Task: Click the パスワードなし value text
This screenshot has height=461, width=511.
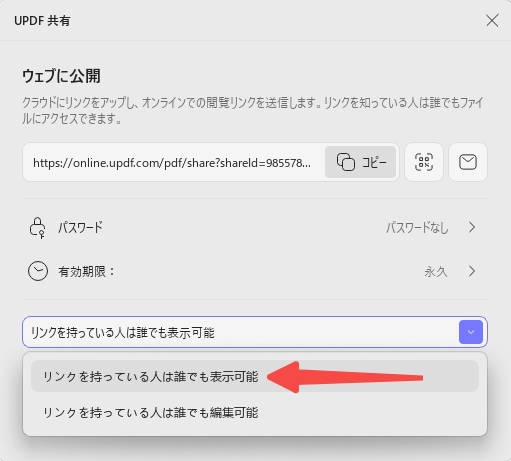Action: (417, 228)
